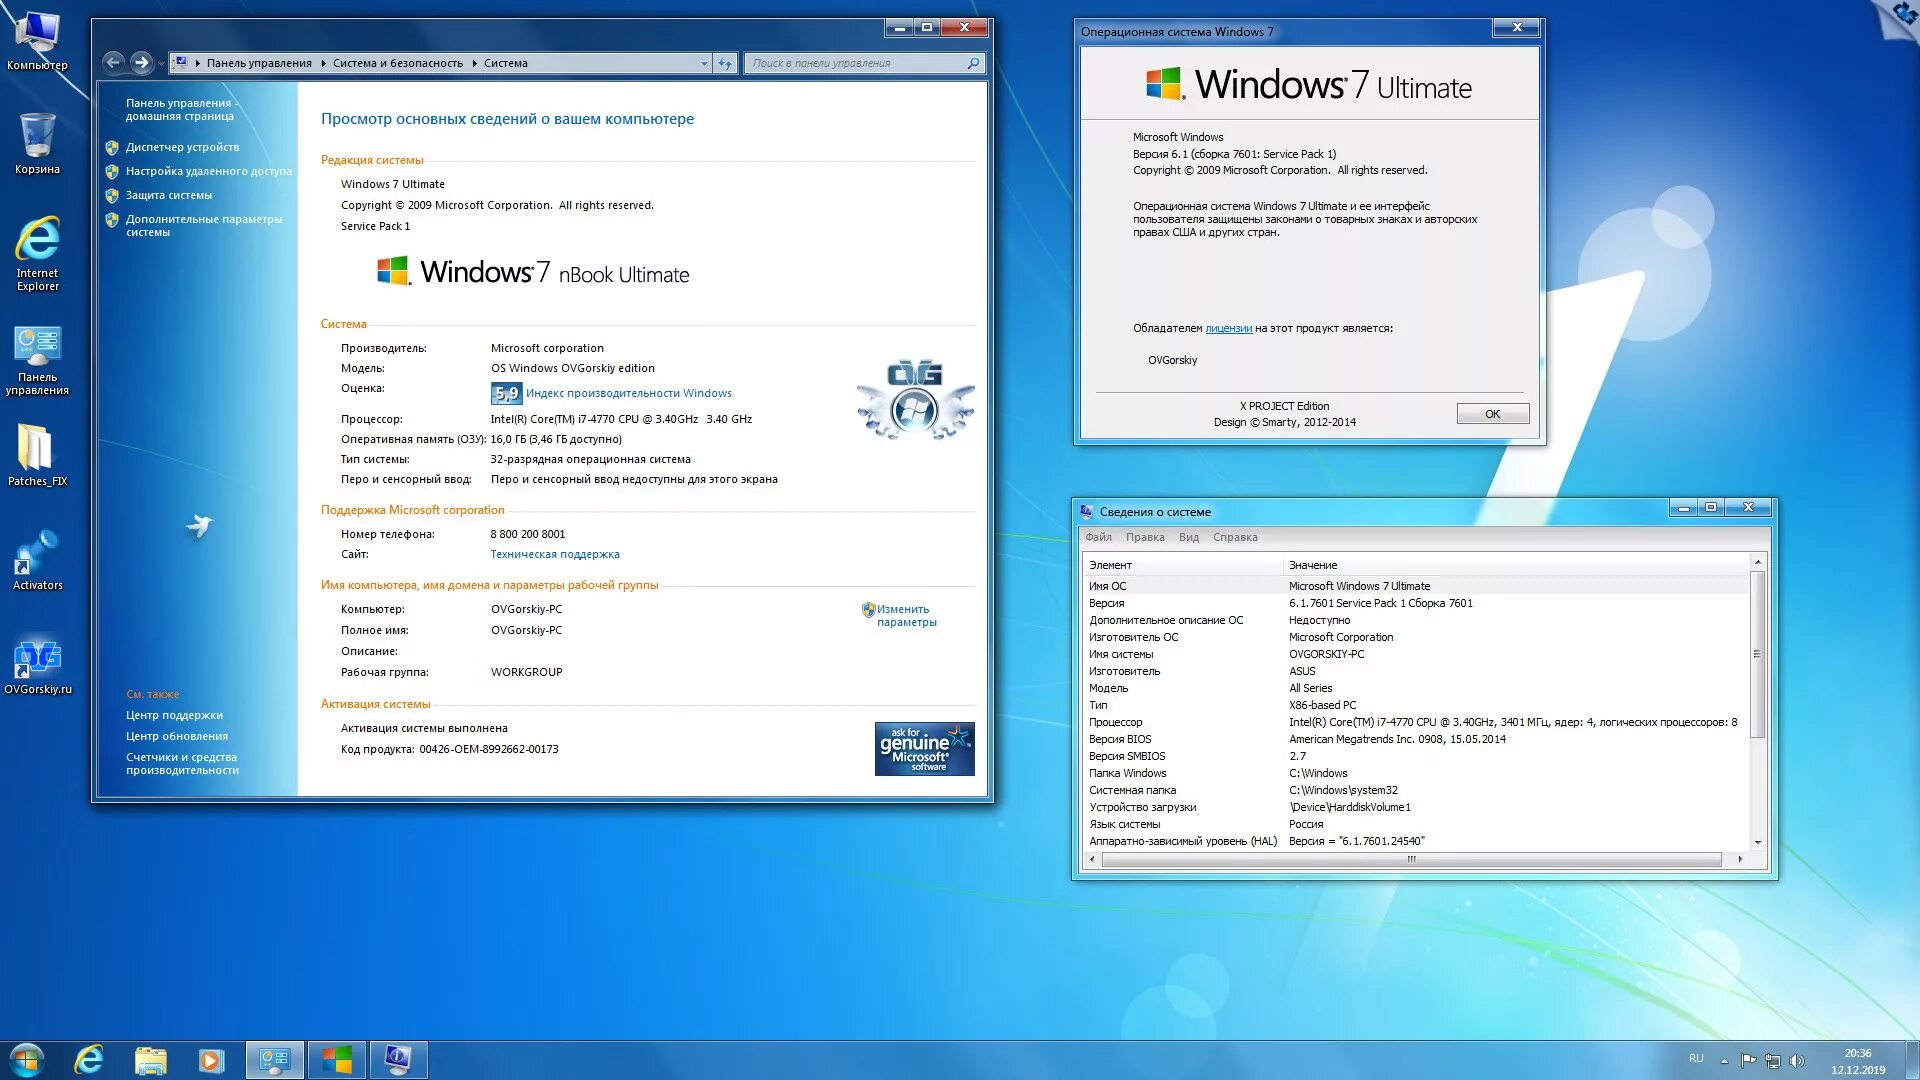Click scroll-right arrow in Сведения о системе
This screenshot has width=1920, height=1080.
[x=1740, y=859]
